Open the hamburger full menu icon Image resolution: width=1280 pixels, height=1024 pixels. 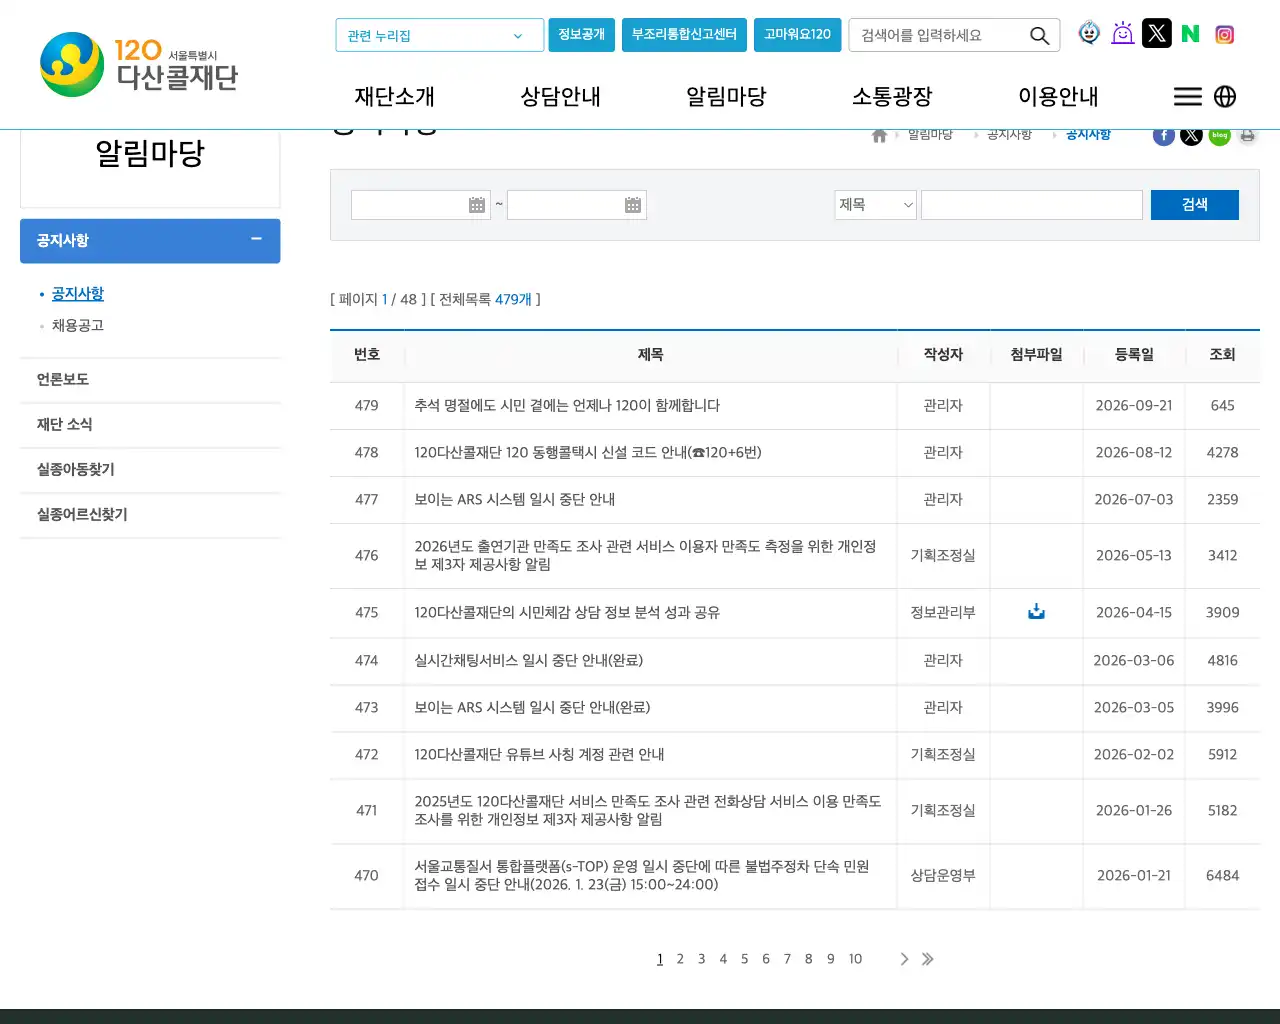pyautogui.click(x=1188, y=96)
